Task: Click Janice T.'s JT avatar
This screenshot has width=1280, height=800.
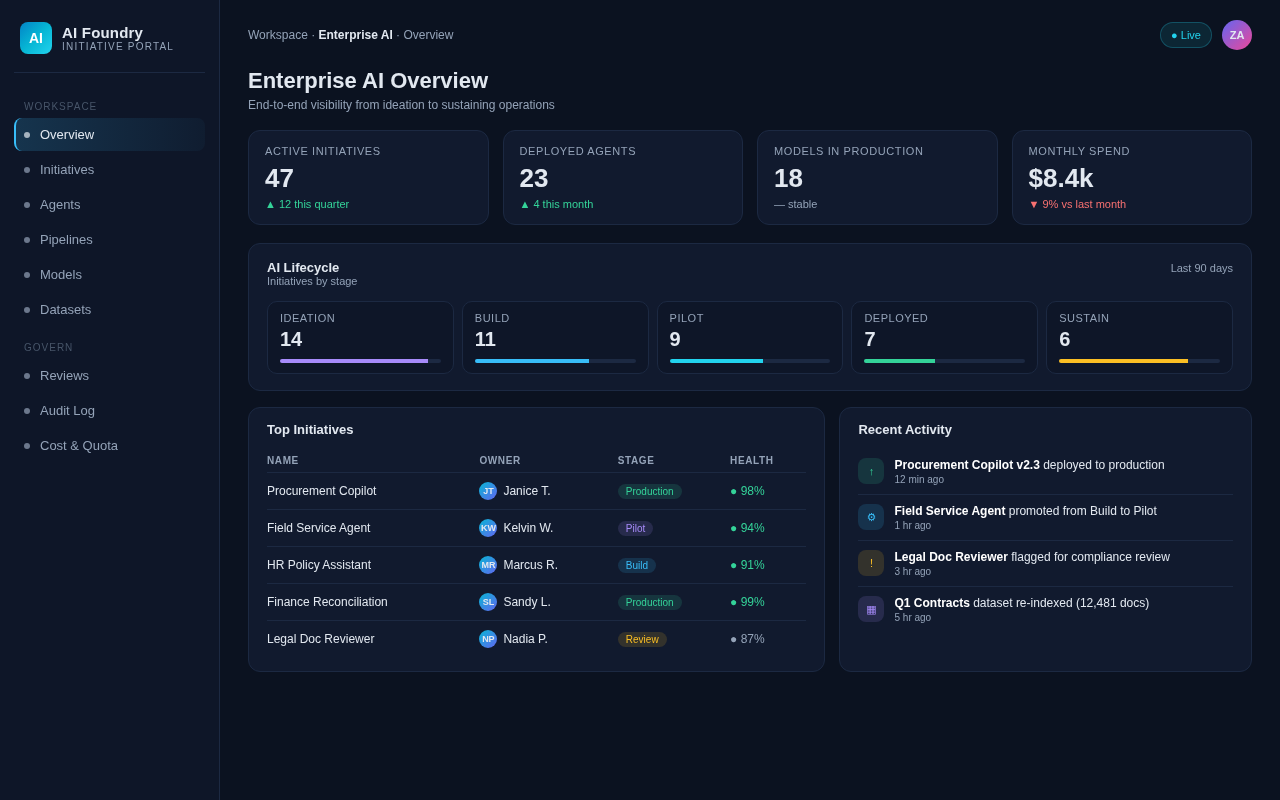Action: tap(488, 491)
